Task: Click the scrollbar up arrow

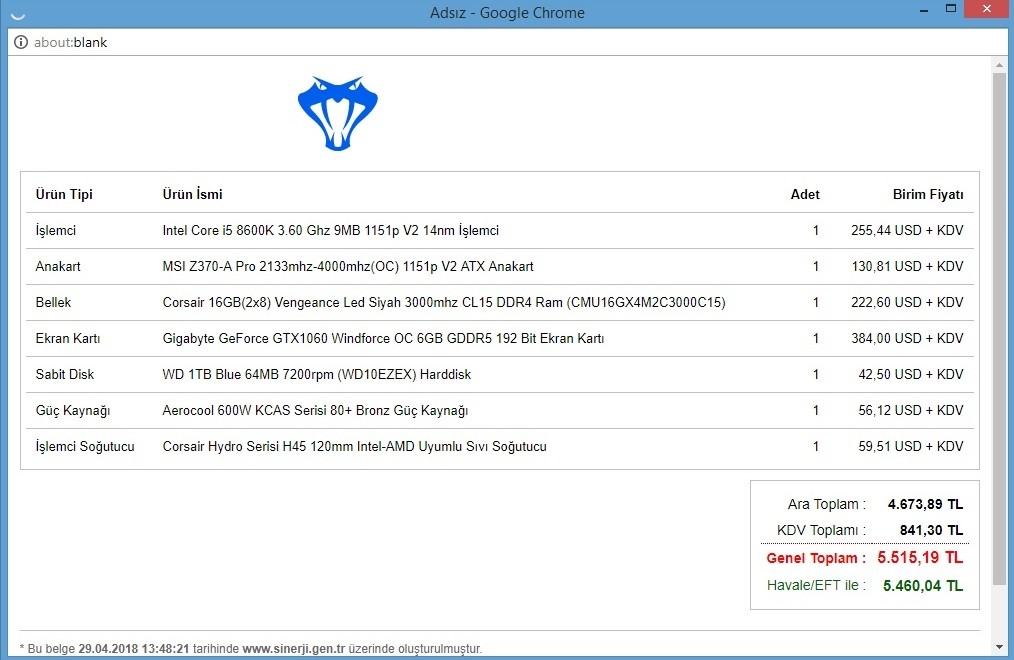Action: pyautogui.click(x=999, y=65)
